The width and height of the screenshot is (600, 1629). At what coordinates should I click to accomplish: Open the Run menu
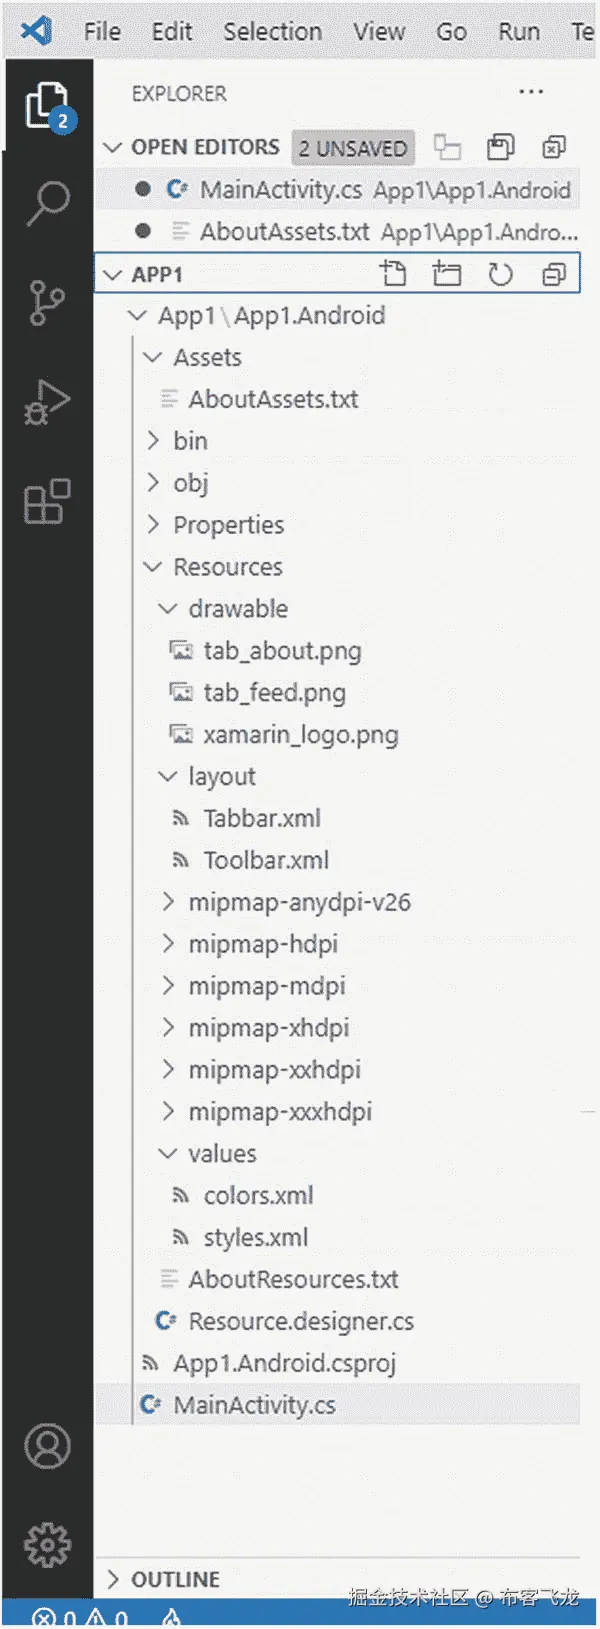tap(518, 31)
